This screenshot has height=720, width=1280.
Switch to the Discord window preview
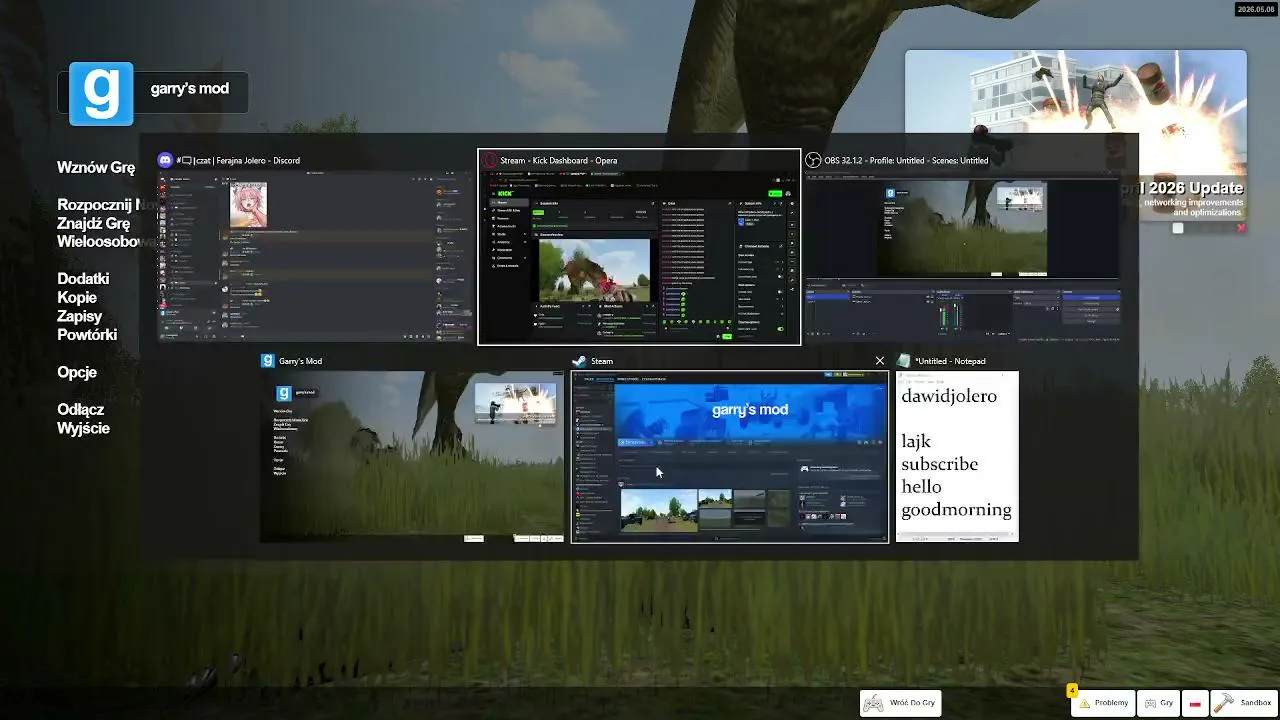[x=315, y=257]
